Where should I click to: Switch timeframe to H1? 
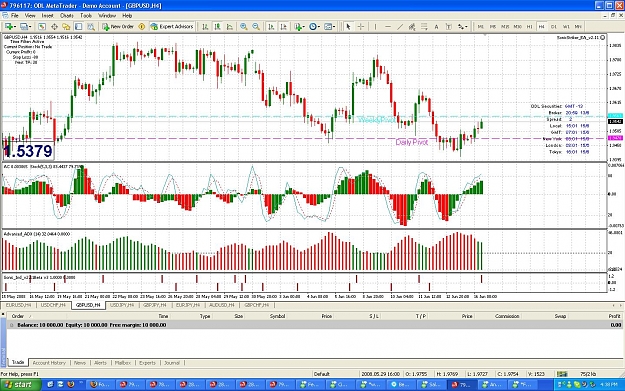[x=529, y=26]
